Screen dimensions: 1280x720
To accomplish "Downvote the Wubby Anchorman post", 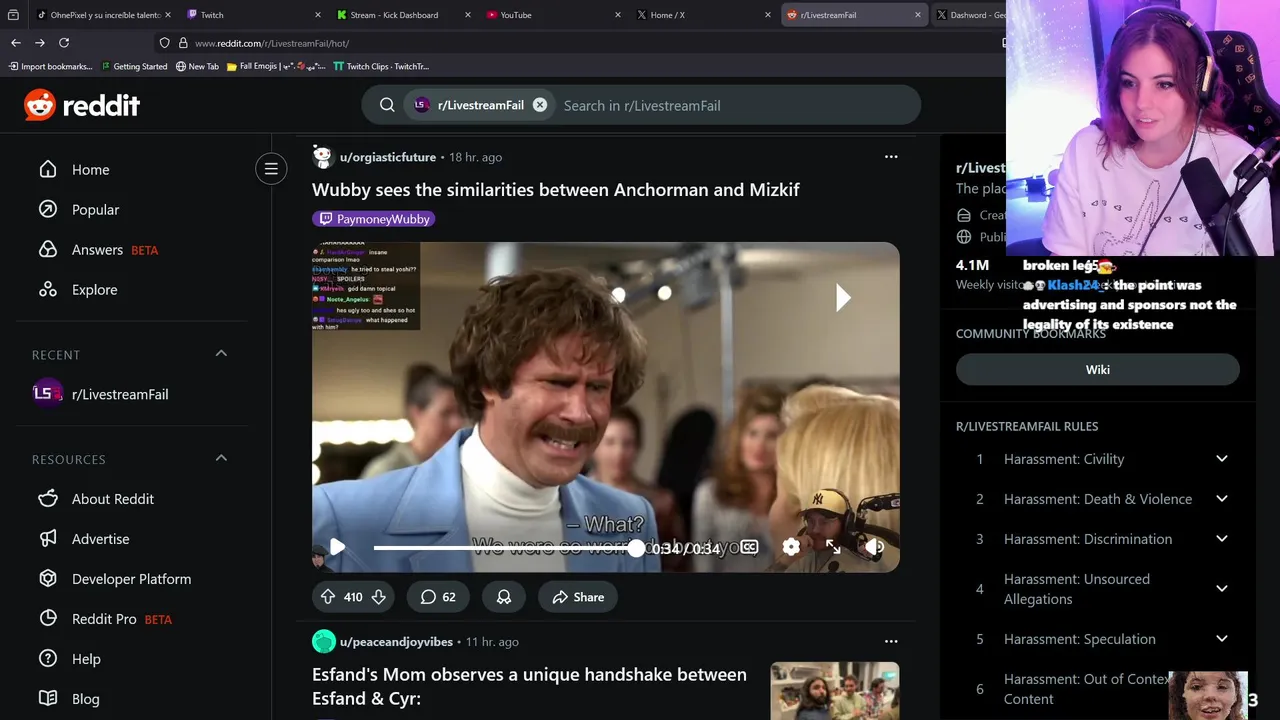I will pyautogui.click(x=378, y=597).
